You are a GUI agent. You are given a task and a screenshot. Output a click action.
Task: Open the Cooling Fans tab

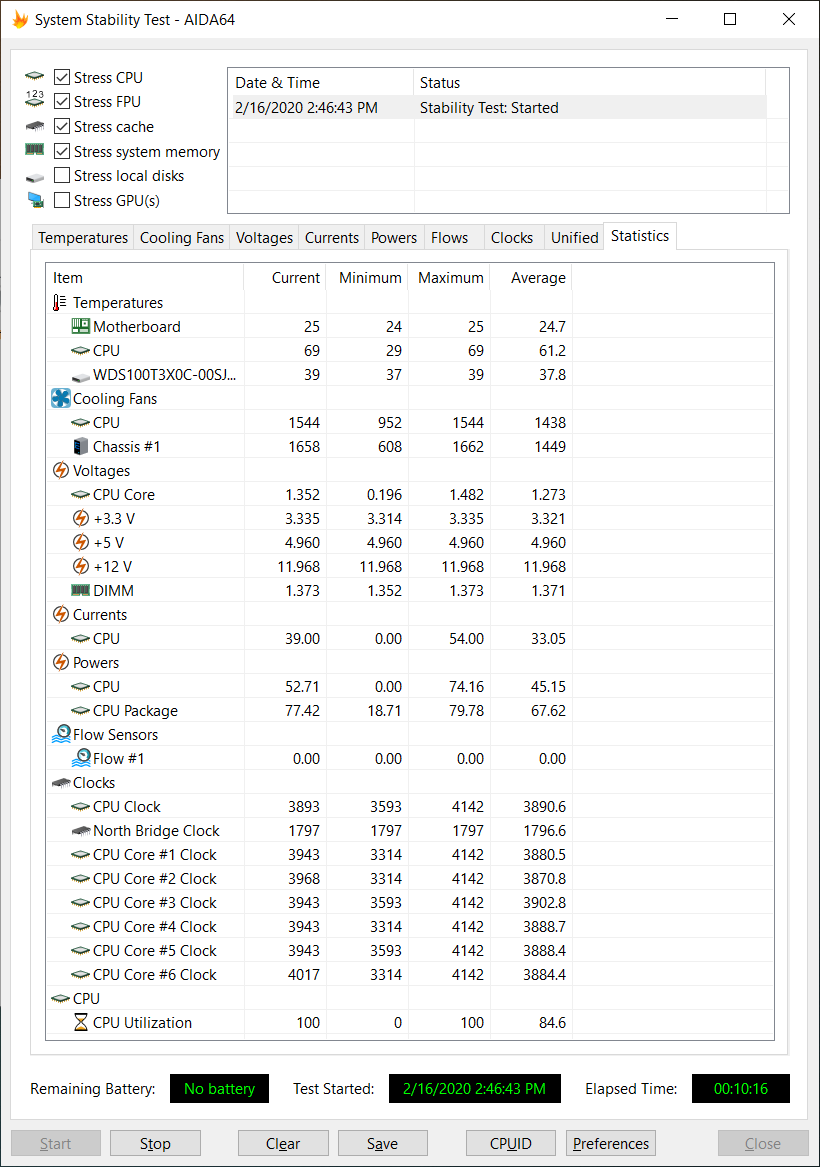click(182, 237)
